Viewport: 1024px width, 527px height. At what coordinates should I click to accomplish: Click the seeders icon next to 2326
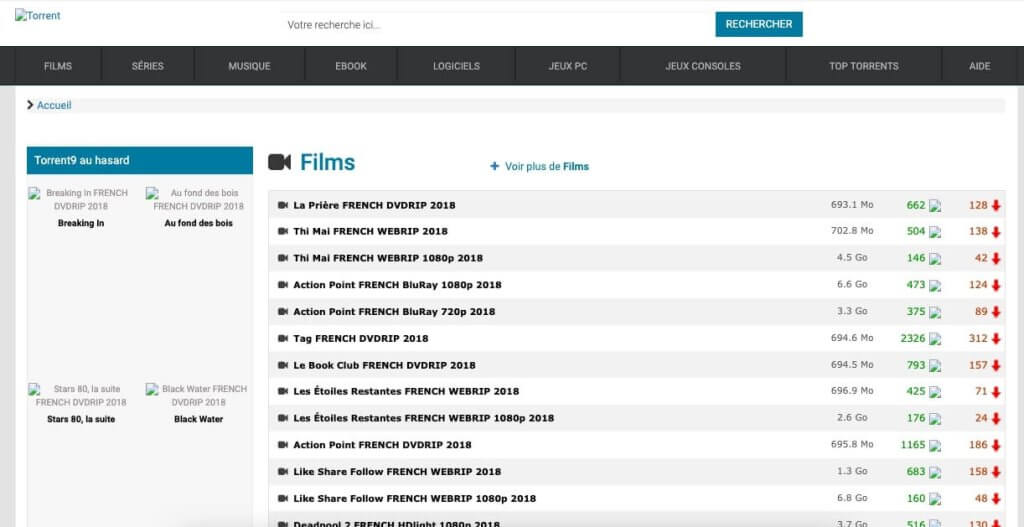[935, 339]
